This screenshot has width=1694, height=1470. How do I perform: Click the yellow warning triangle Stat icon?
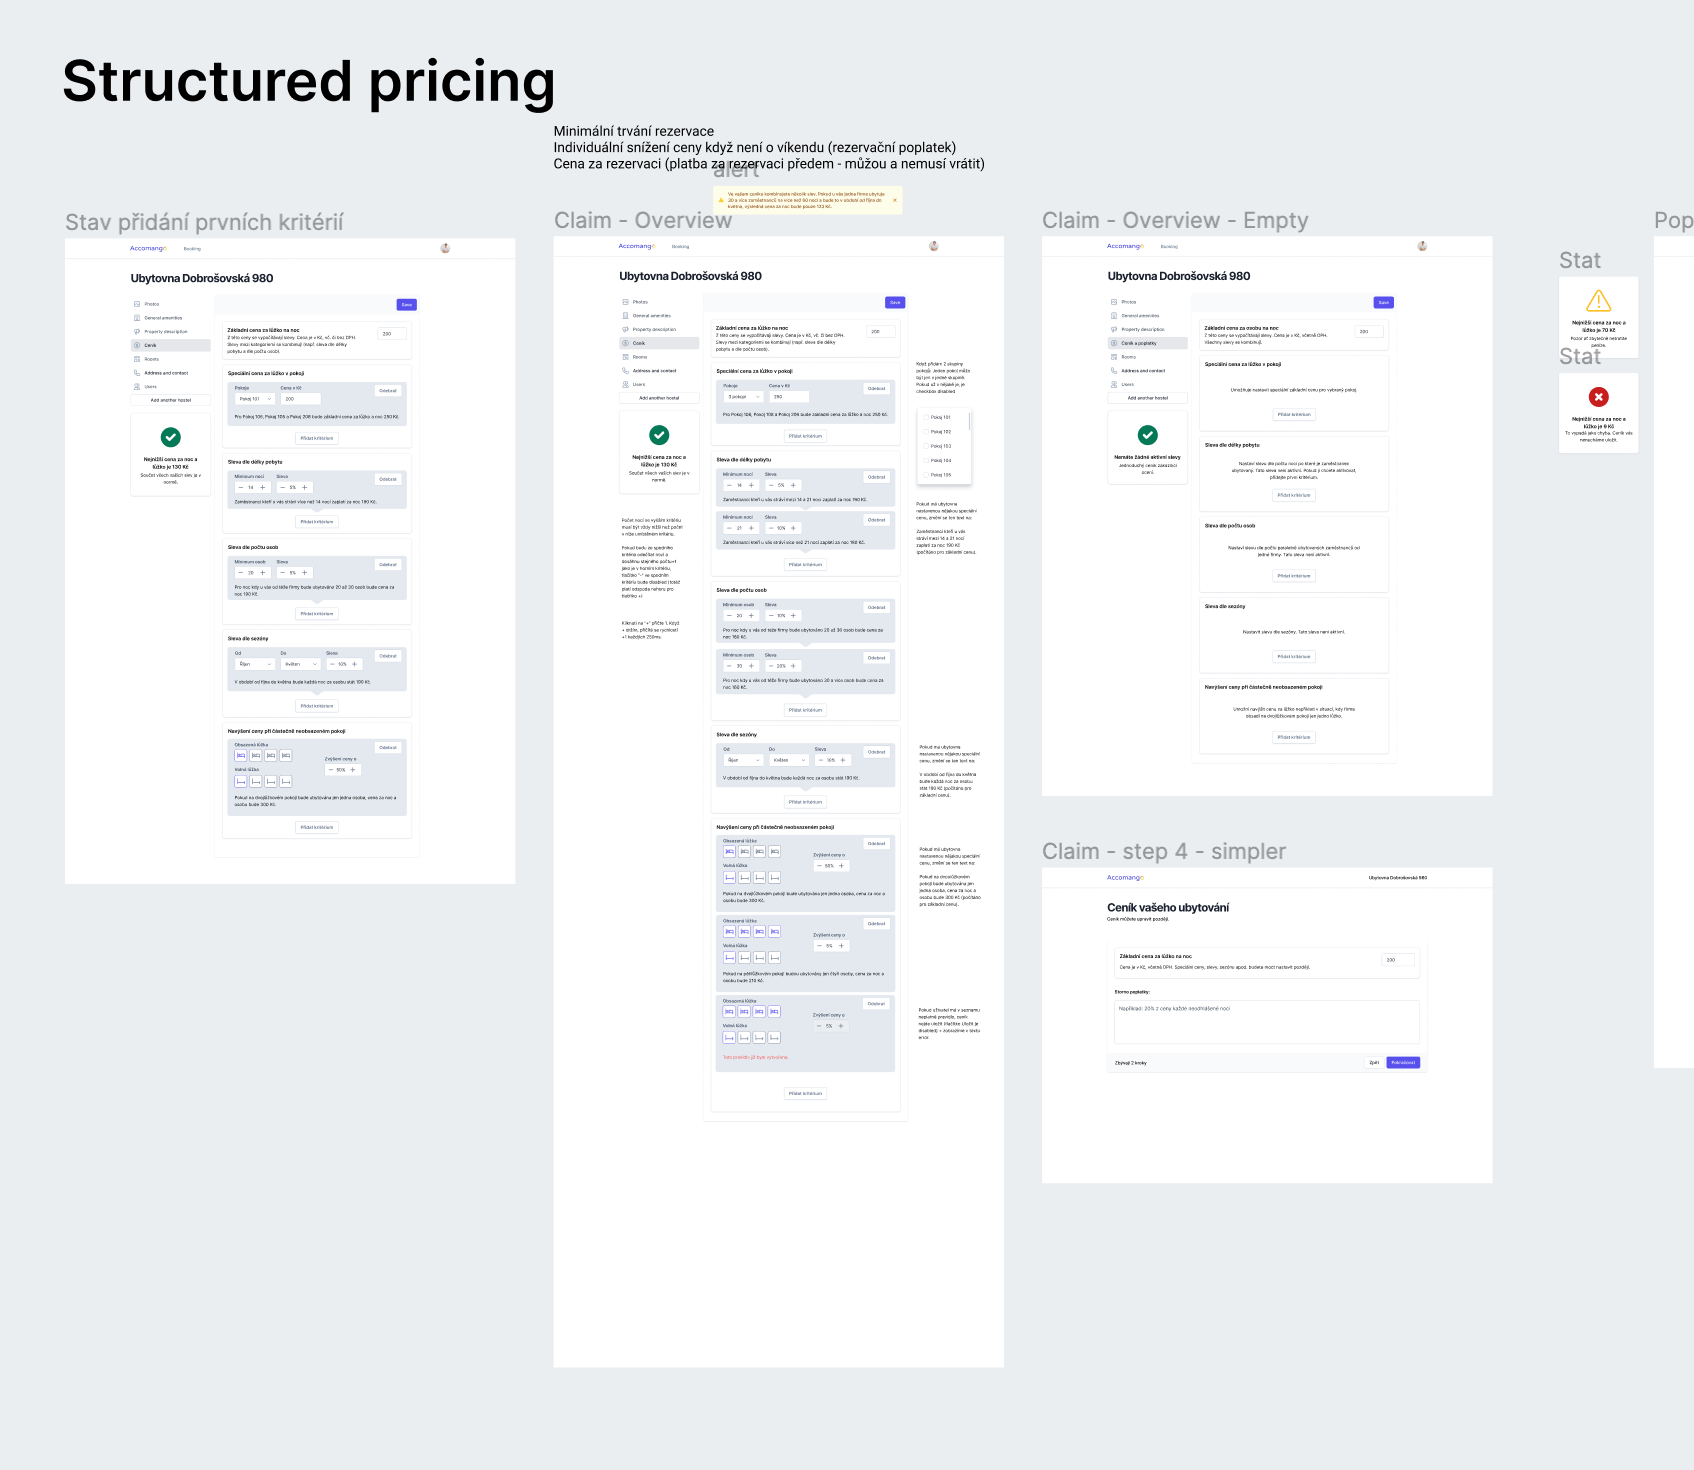coord(1598,300)
